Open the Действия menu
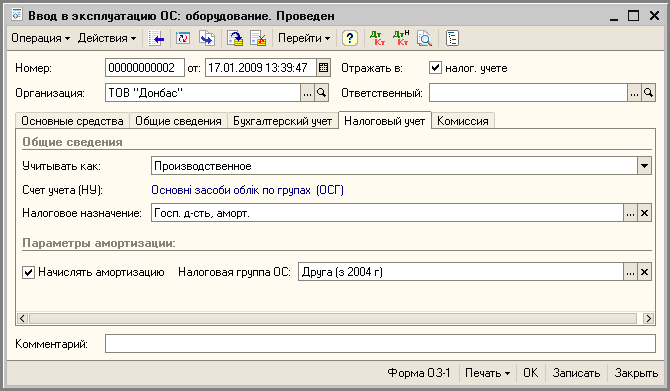670x391 pixels. pos(107,38)
